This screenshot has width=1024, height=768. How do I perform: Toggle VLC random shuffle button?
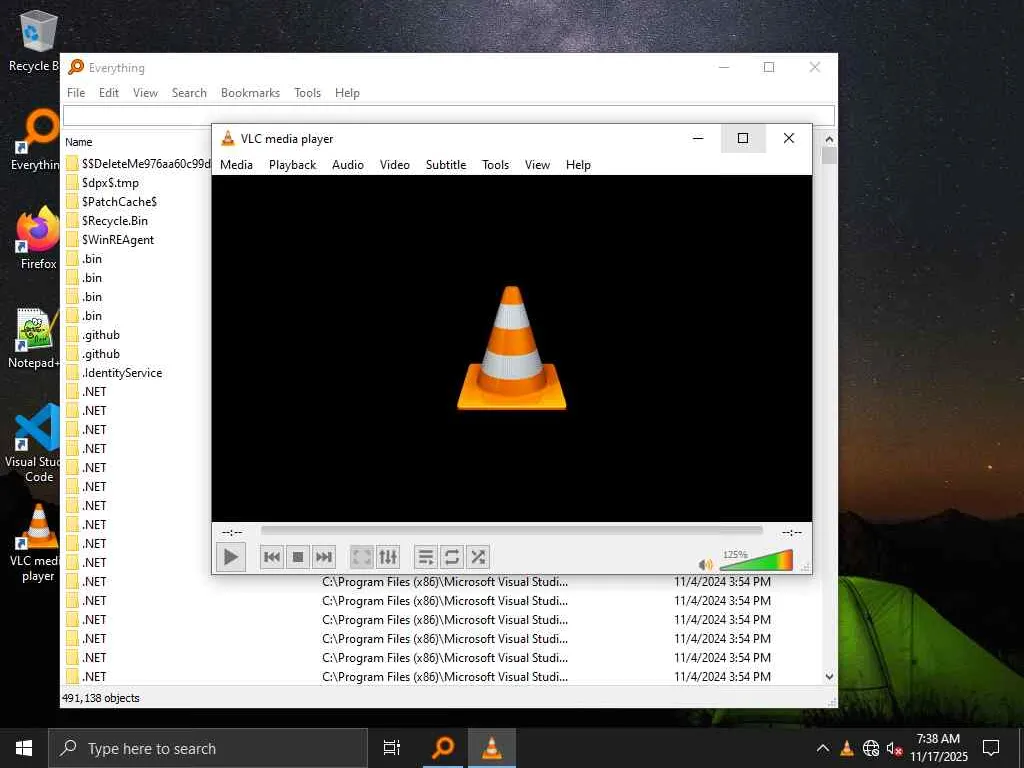[x=478, y=557]
